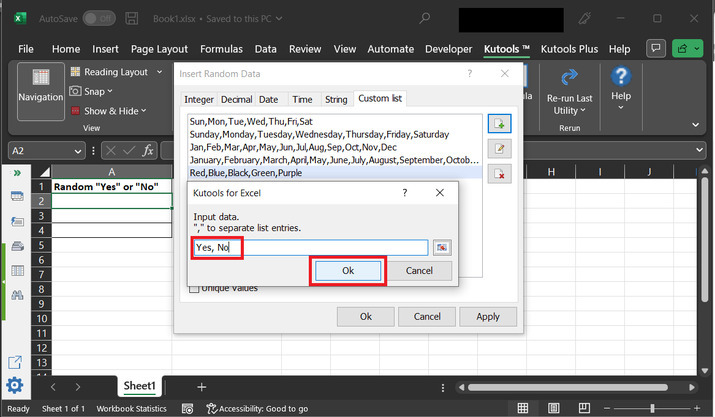Viewport: 715px width, 417px height.
Task: Click the range selector icon beside input
Action: [x=441, y=248]
